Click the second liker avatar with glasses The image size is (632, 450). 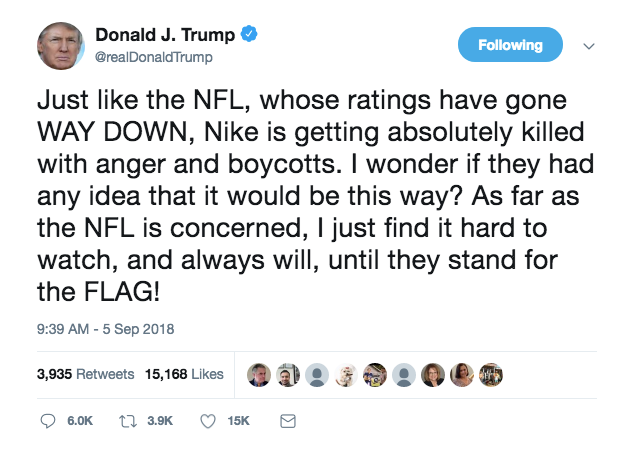click(288, 374)
